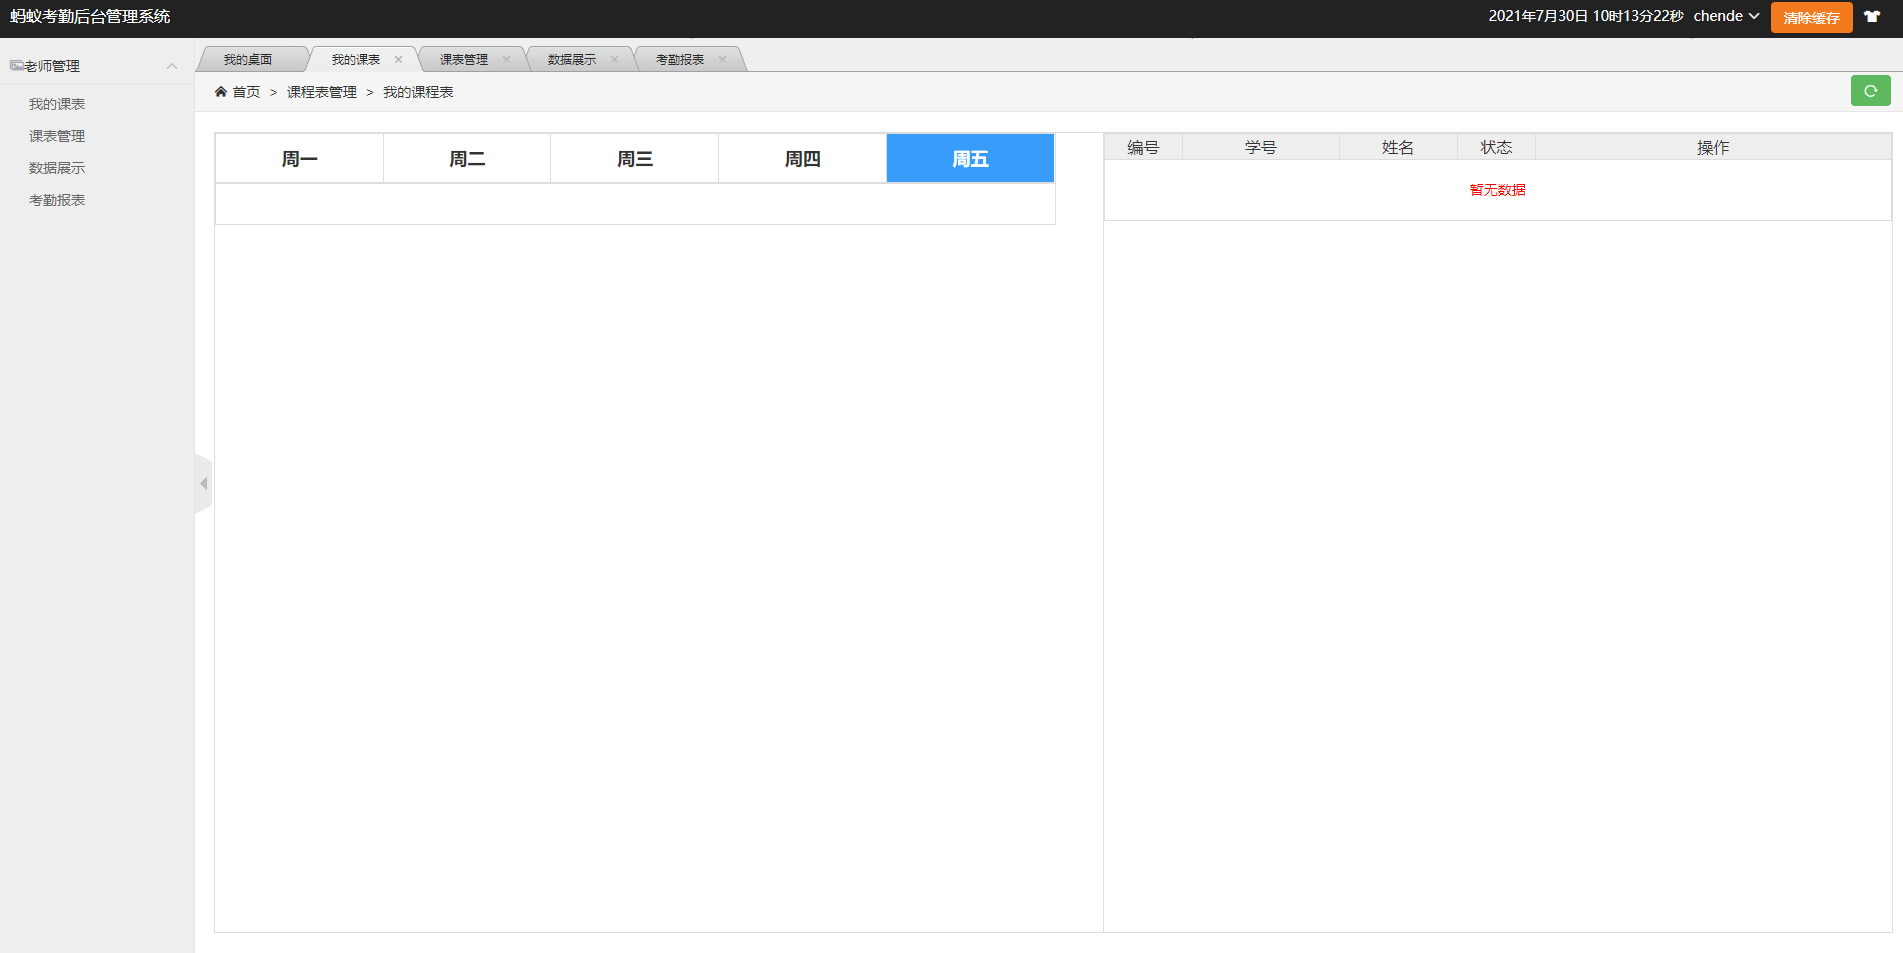Select 周二 in the timetable
This screenshot has height=953, width=1903.
coord(467,159)
